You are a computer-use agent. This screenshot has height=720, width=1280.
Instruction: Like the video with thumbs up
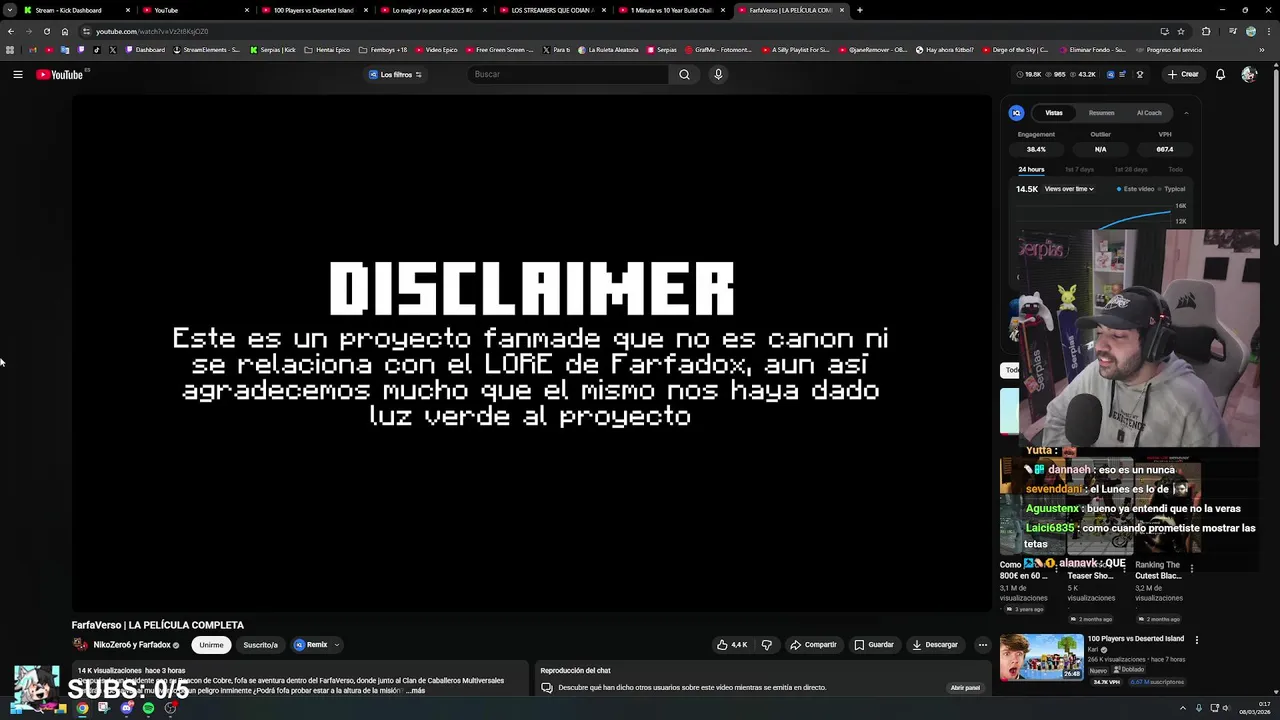[732, 645]
